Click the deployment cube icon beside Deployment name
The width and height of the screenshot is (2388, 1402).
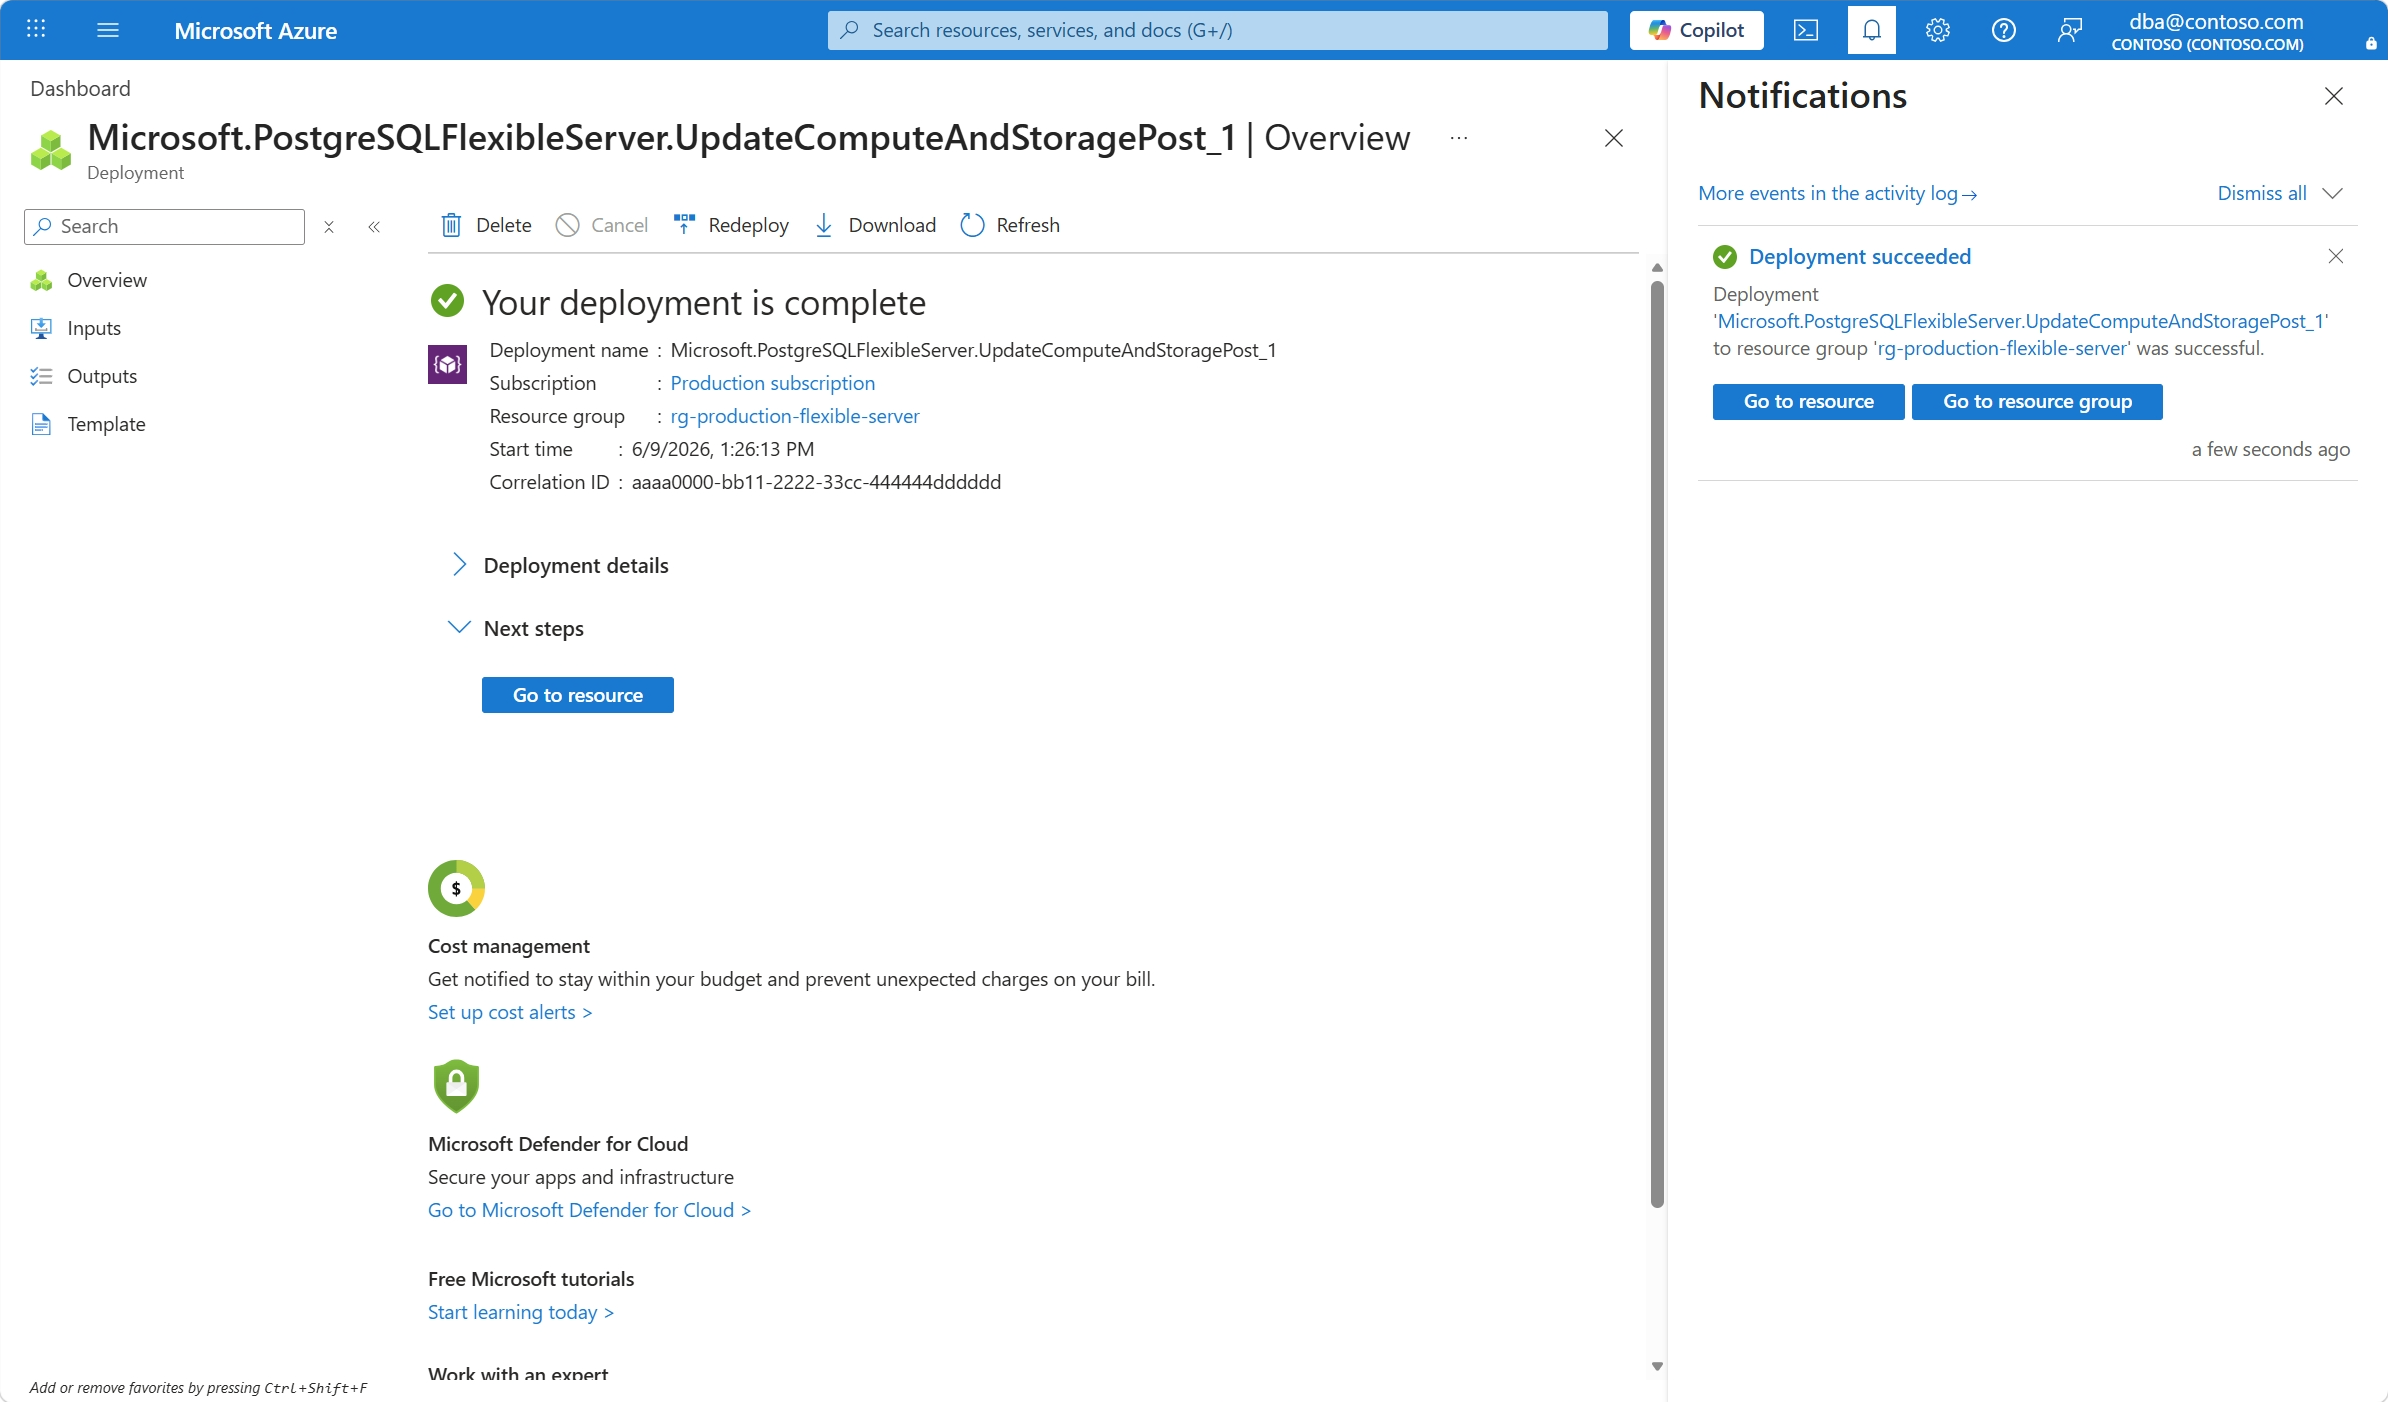(447, 364)
